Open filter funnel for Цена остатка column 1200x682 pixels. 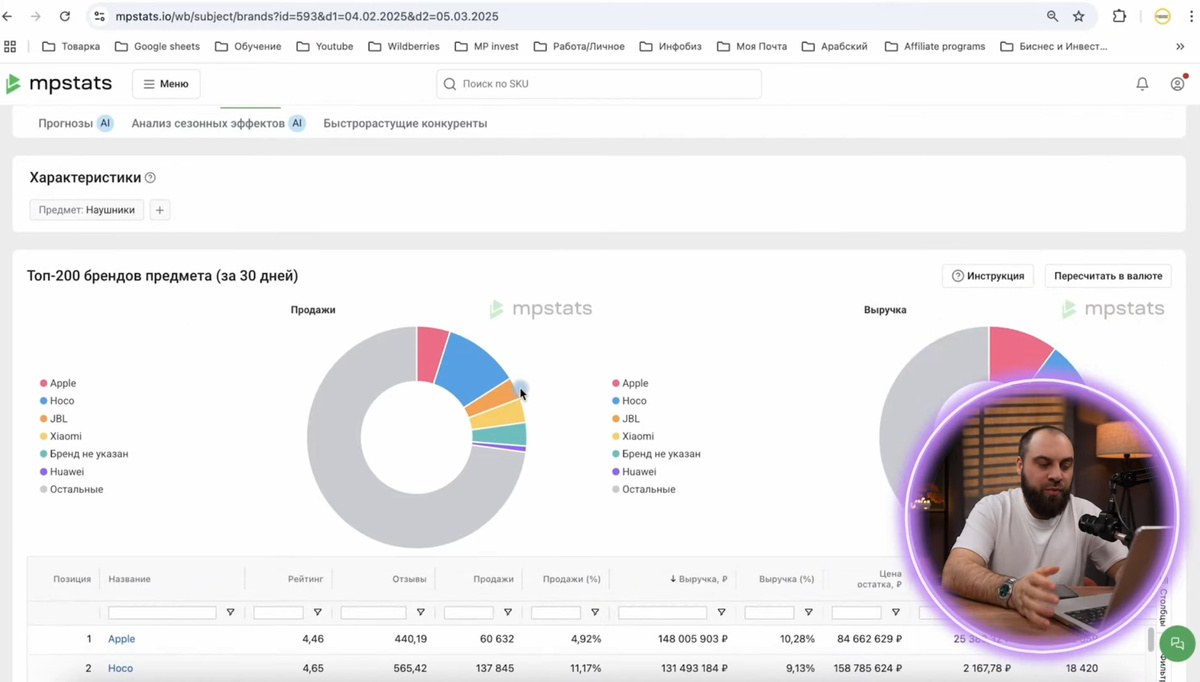(x=895, y=612)
